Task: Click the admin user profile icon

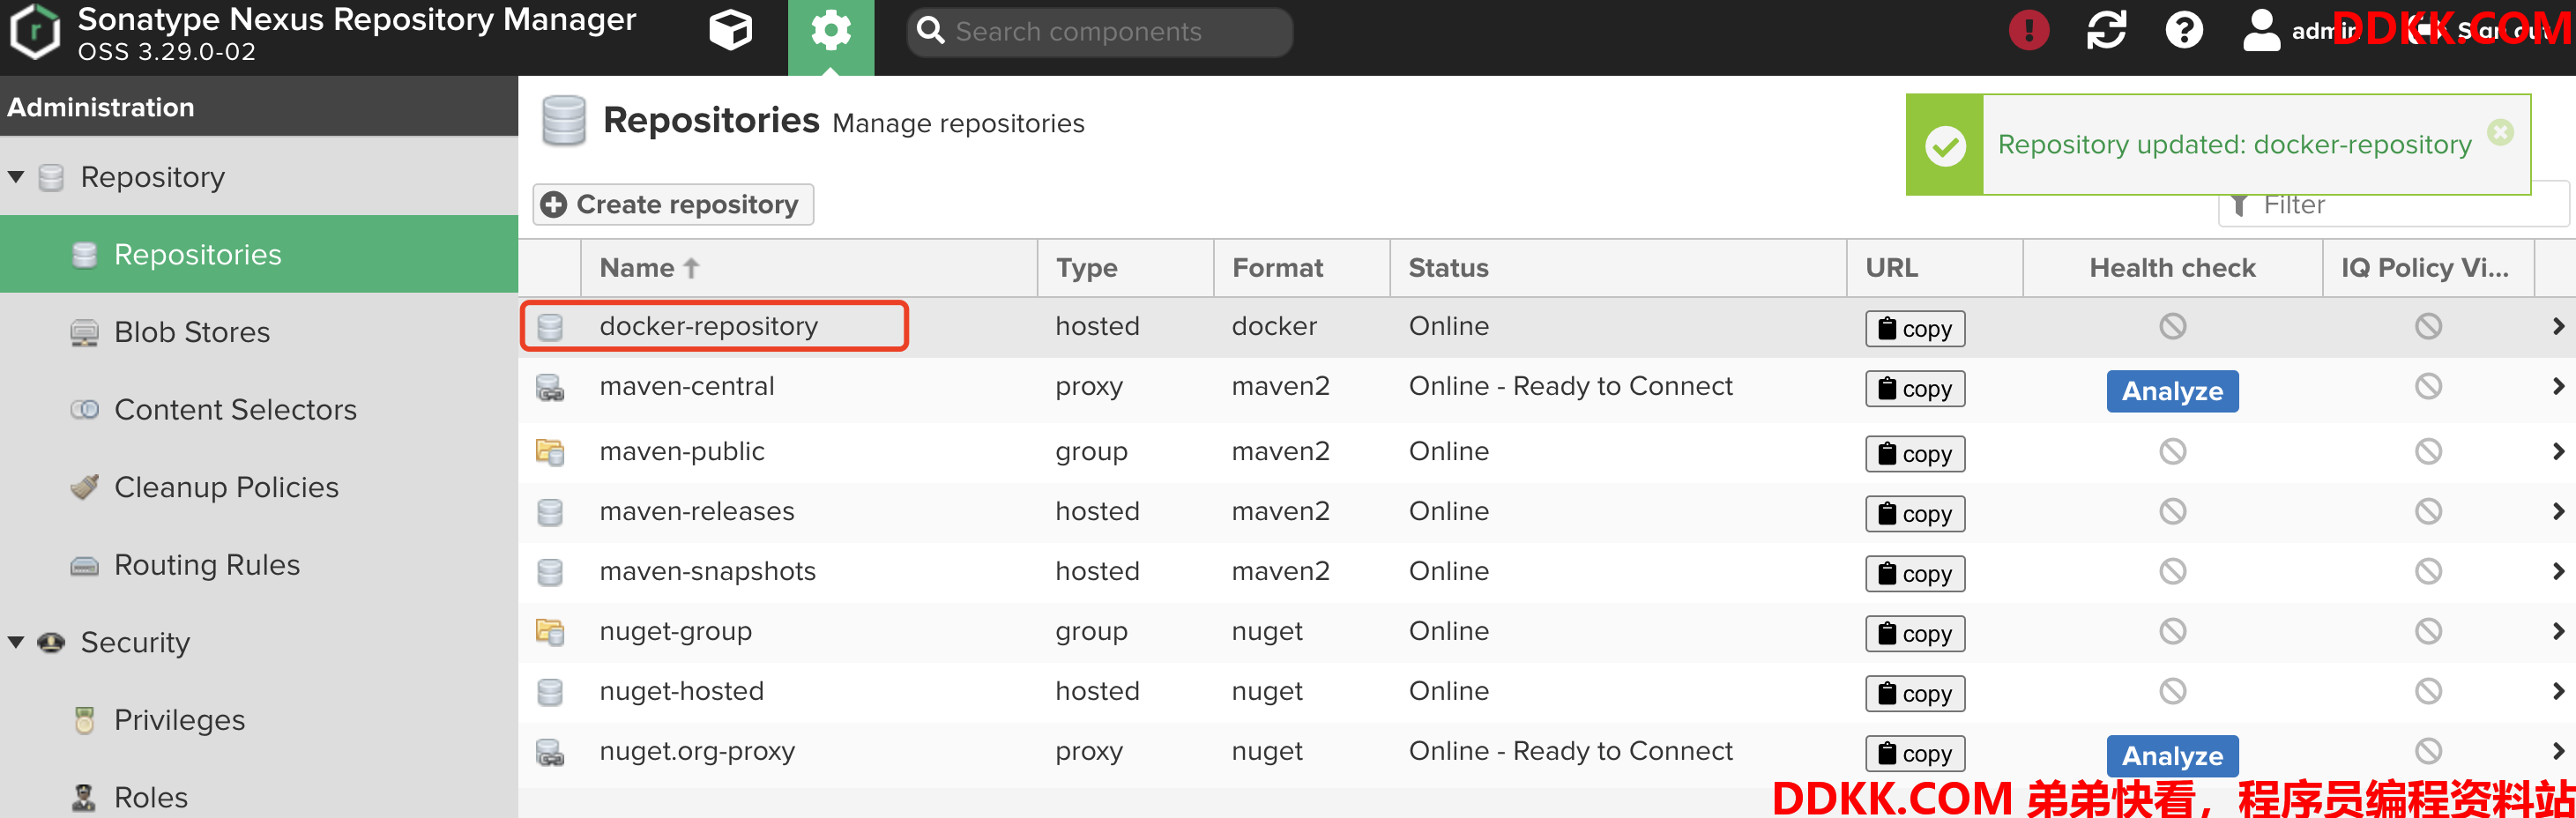Action: click(x=2260, y=31)
